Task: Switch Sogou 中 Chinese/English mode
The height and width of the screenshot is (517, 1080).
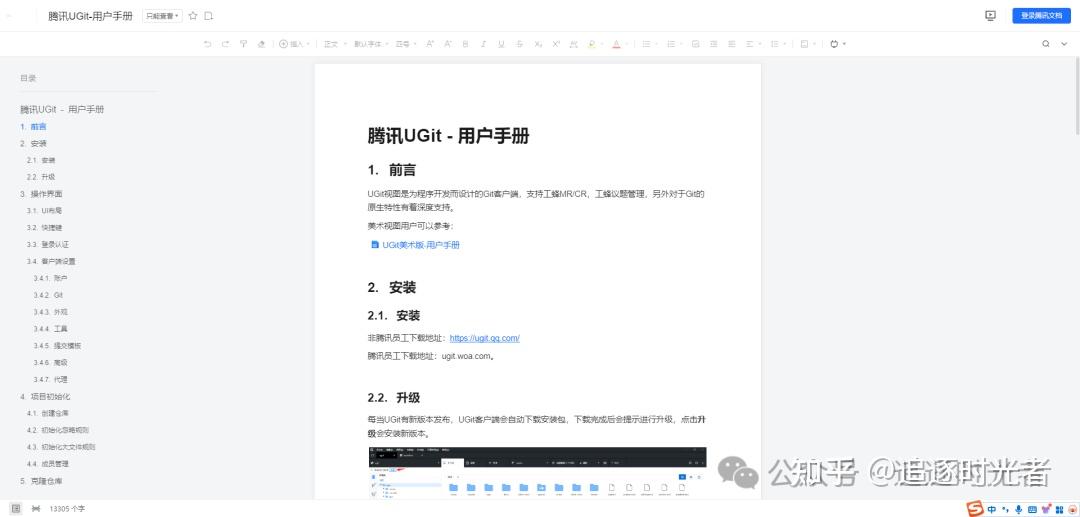Action: pyautogui.click(x=992, y=509)
